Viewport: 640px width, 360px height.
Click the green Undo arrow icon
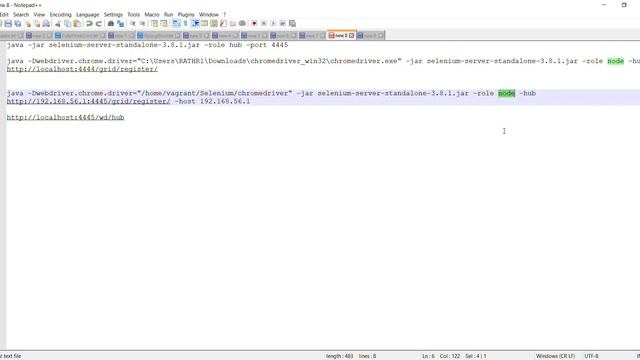pos(89,24)
